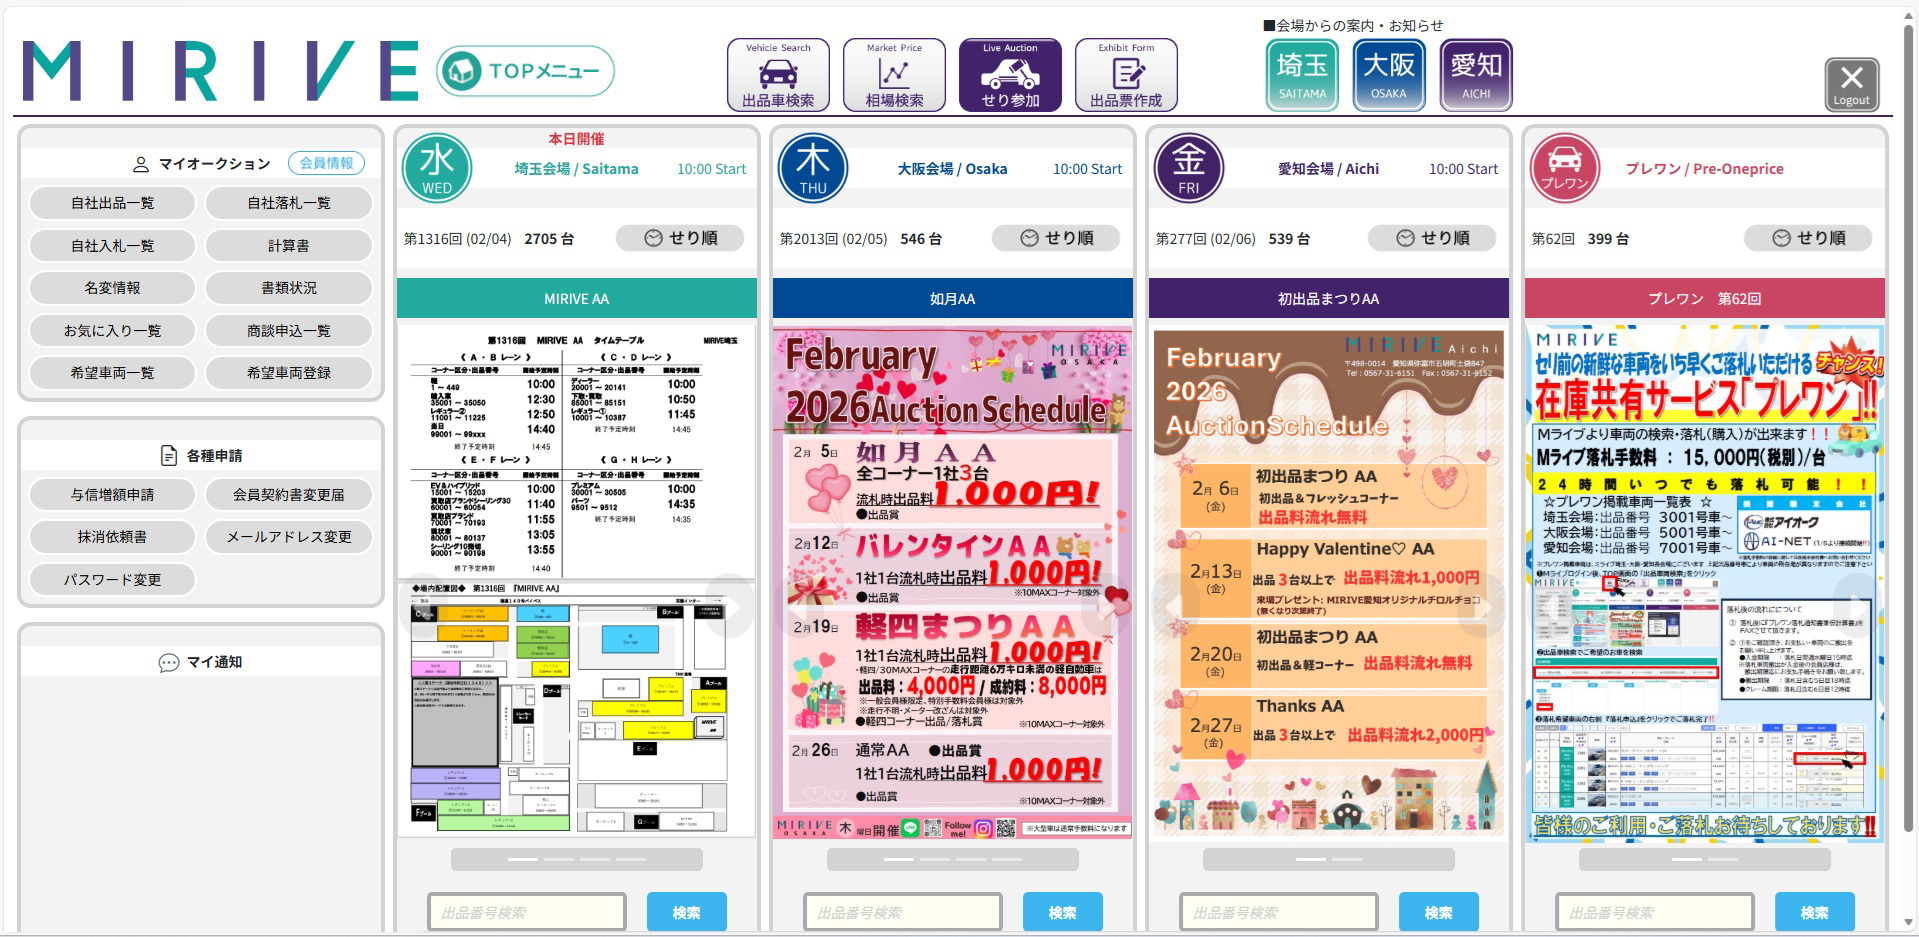The width and height of the screenshot is (1919, 937).
Task: Open 自社出品一覧 in My Auction menu
Action: click(112, 203)
